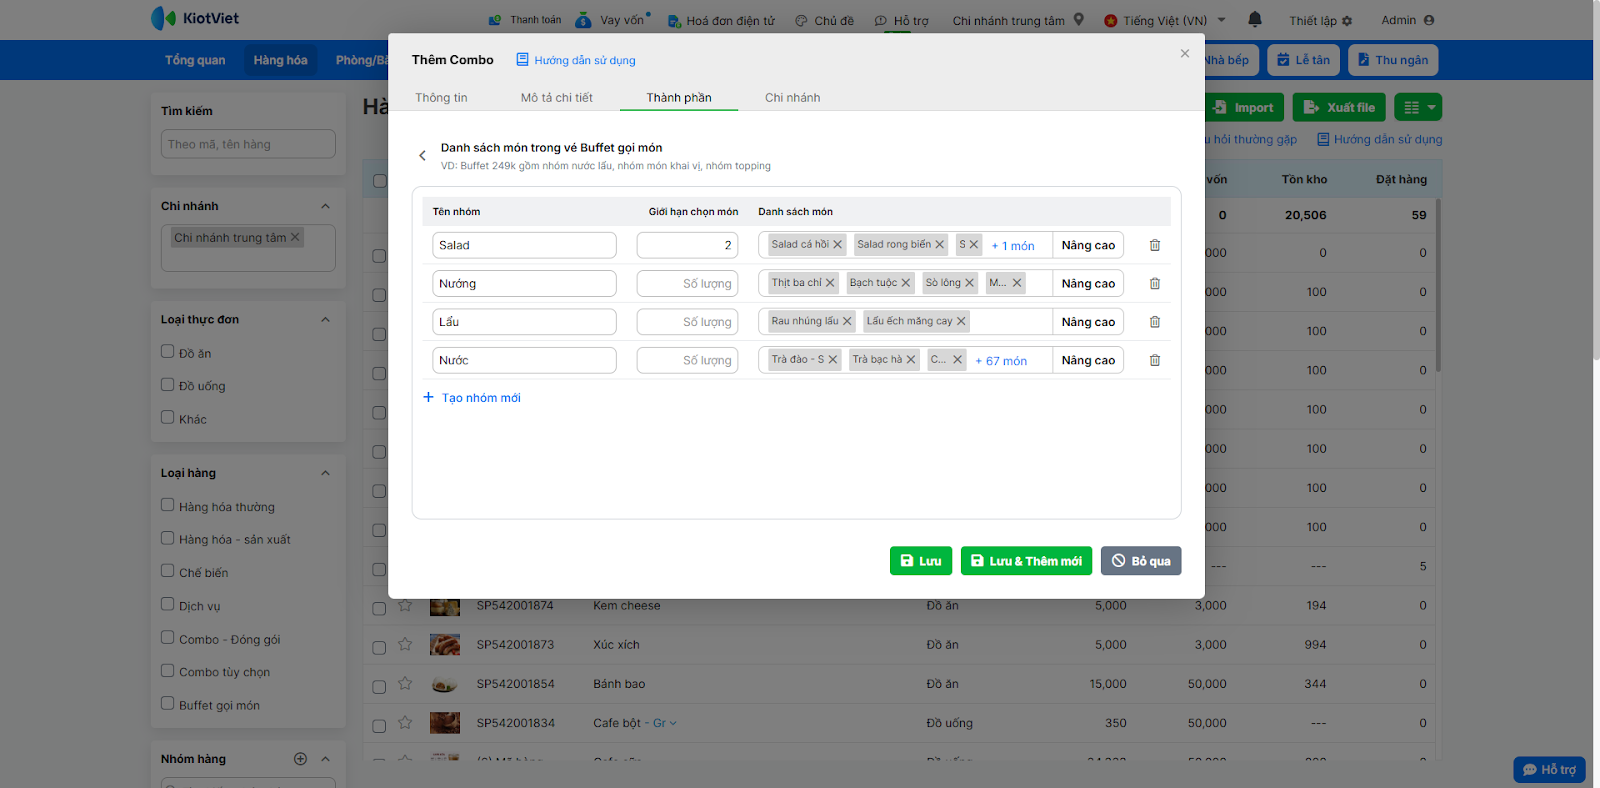Open the branch location pin icon

1079,19
